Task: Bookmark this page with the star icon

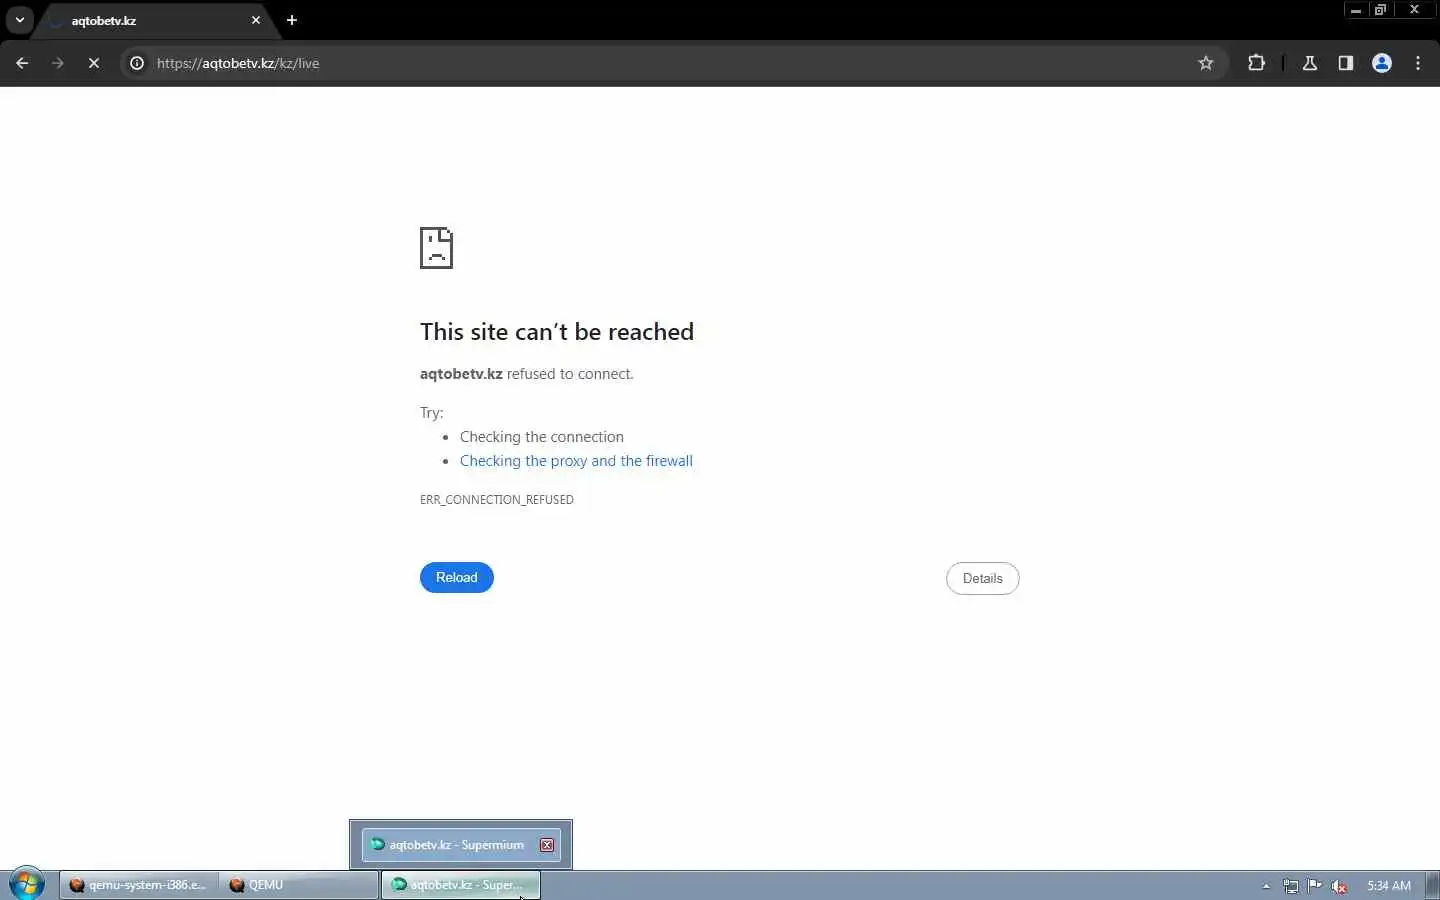Action: [1206, 63]
